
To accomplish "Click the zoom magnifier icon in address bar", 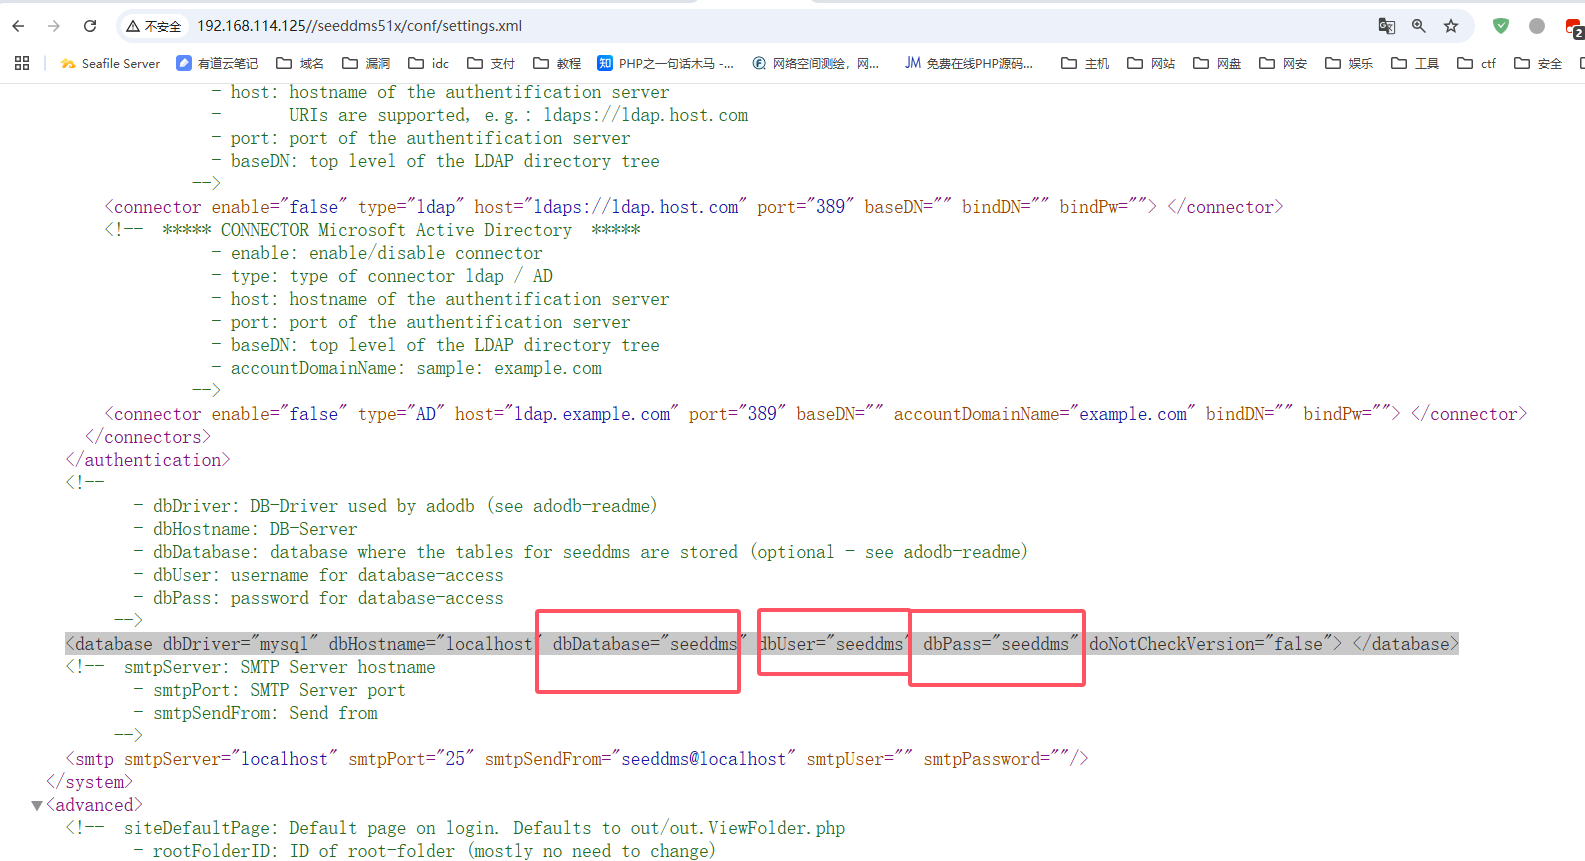I will pos(1418,26).
